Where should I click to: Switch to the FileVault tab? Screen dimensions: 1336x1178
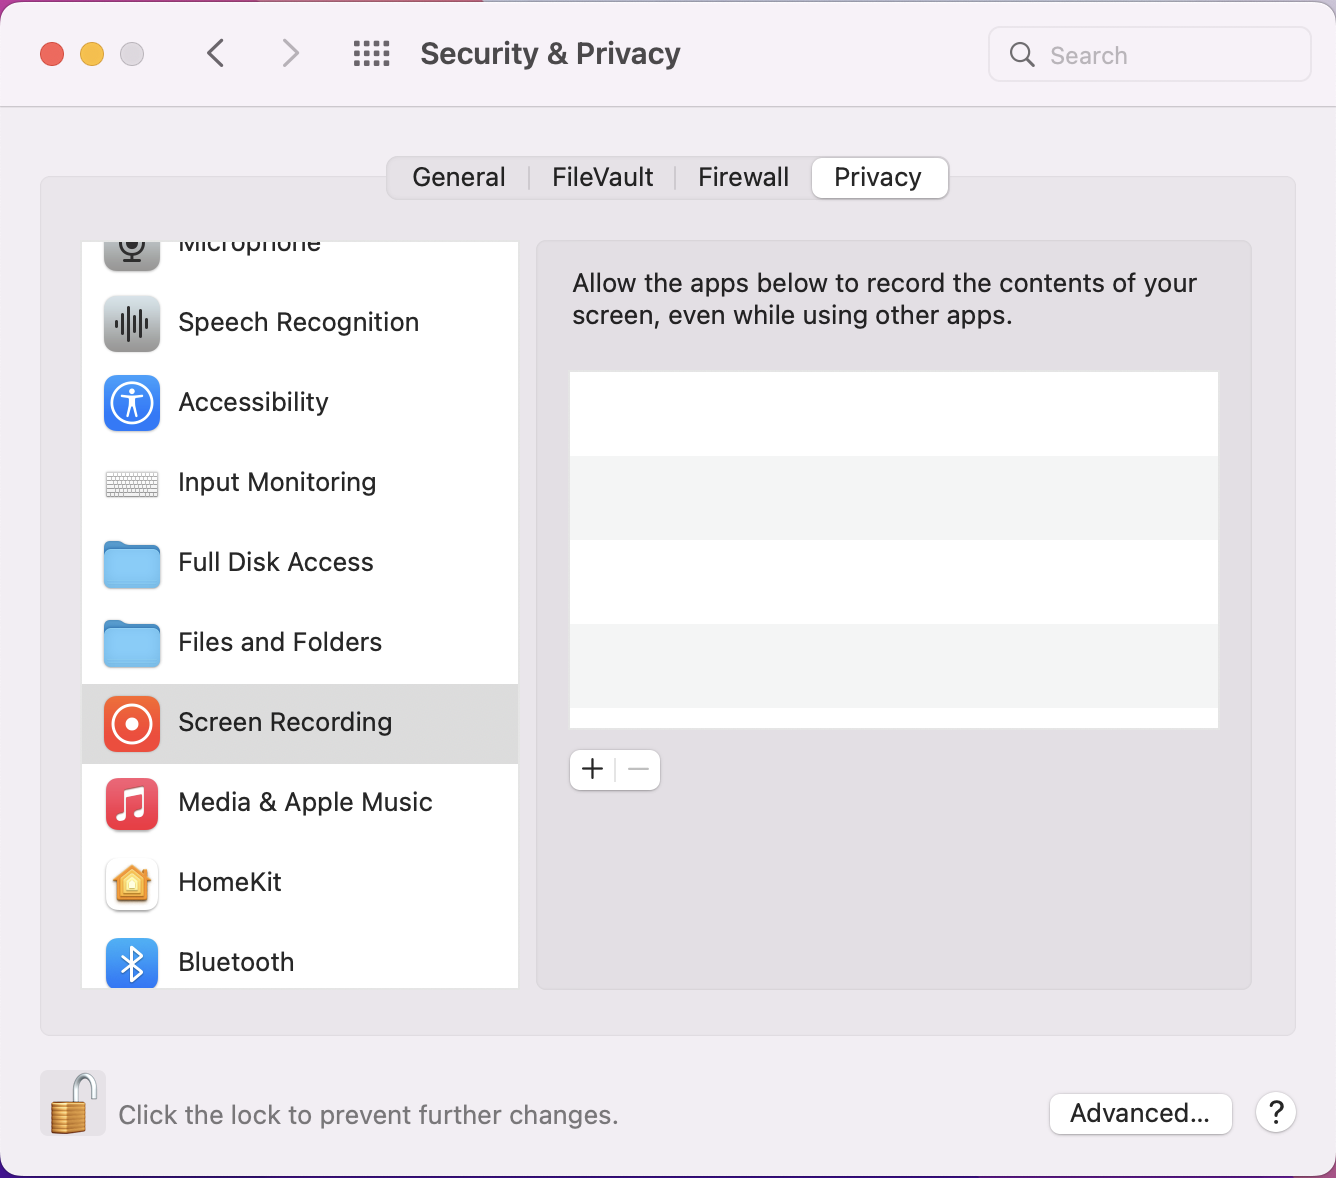[602, 178]
